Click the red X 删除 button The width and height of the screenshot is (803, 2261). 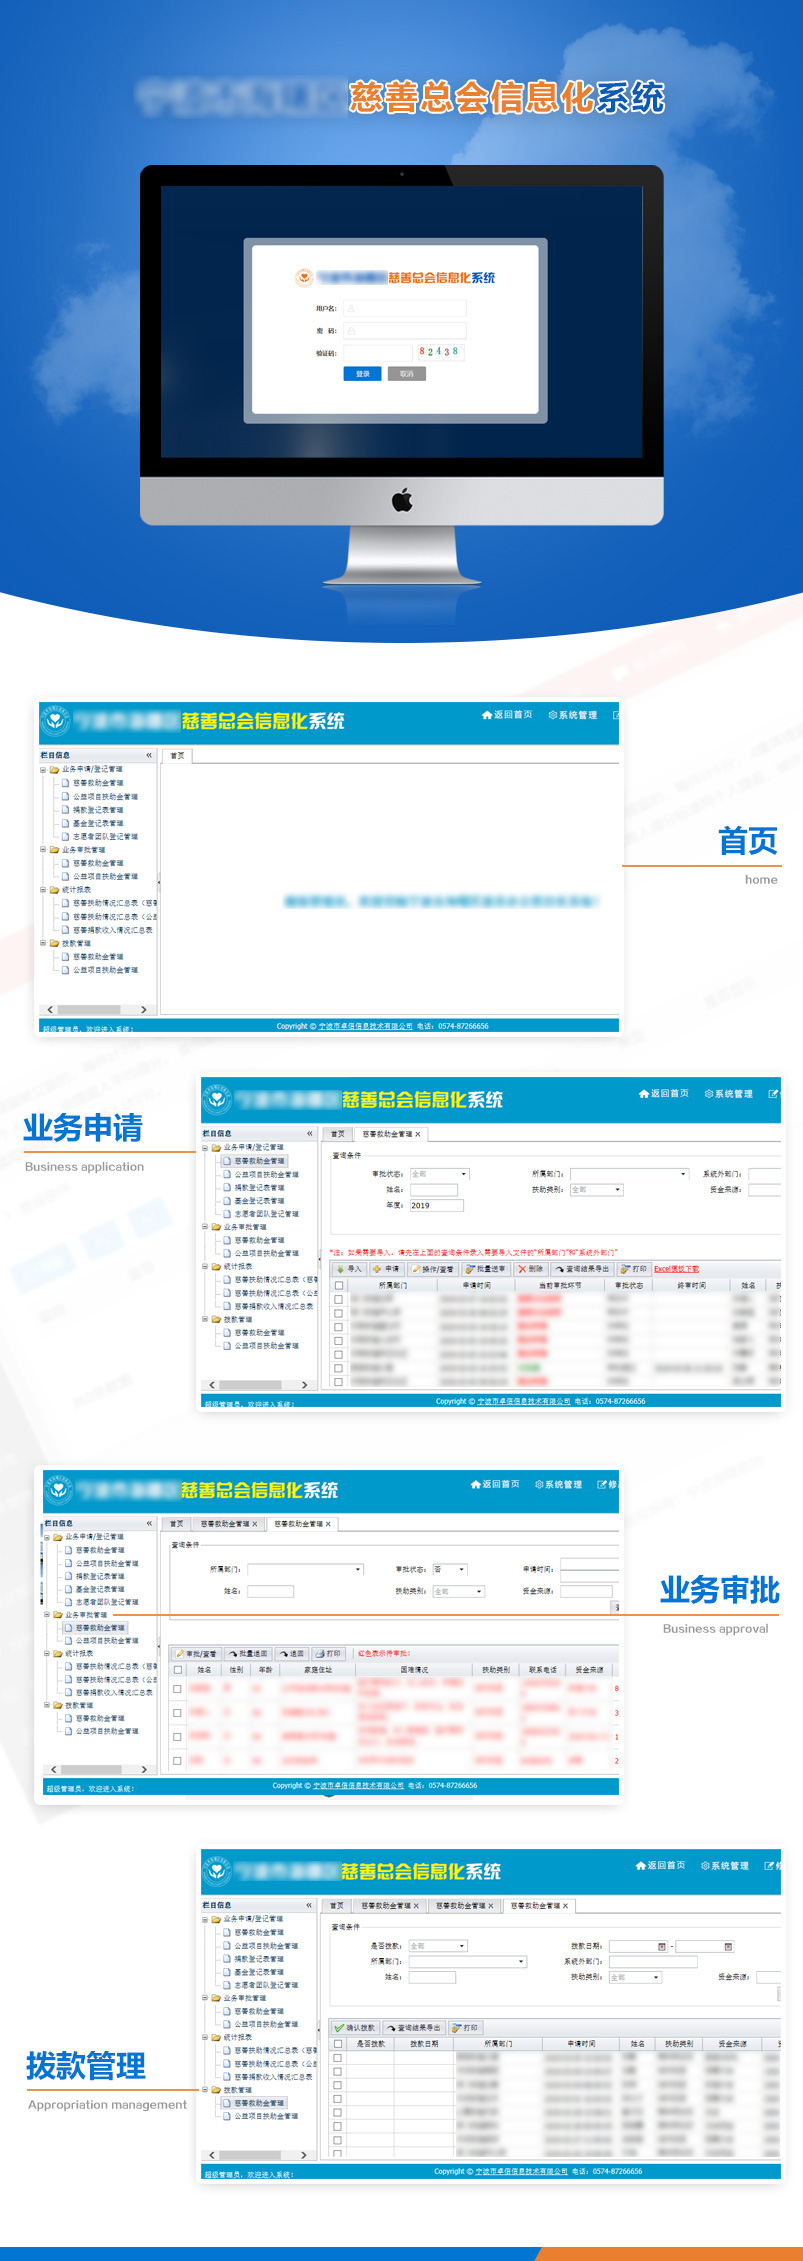coord(530,1269)
